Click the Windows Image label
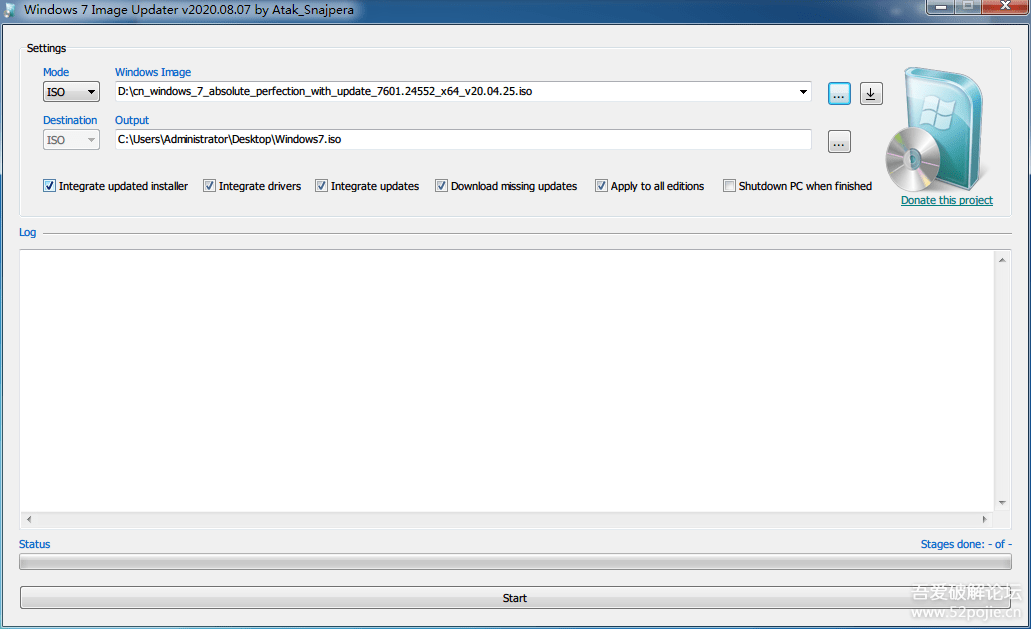The image size is (1031, 629). (153, 72)
